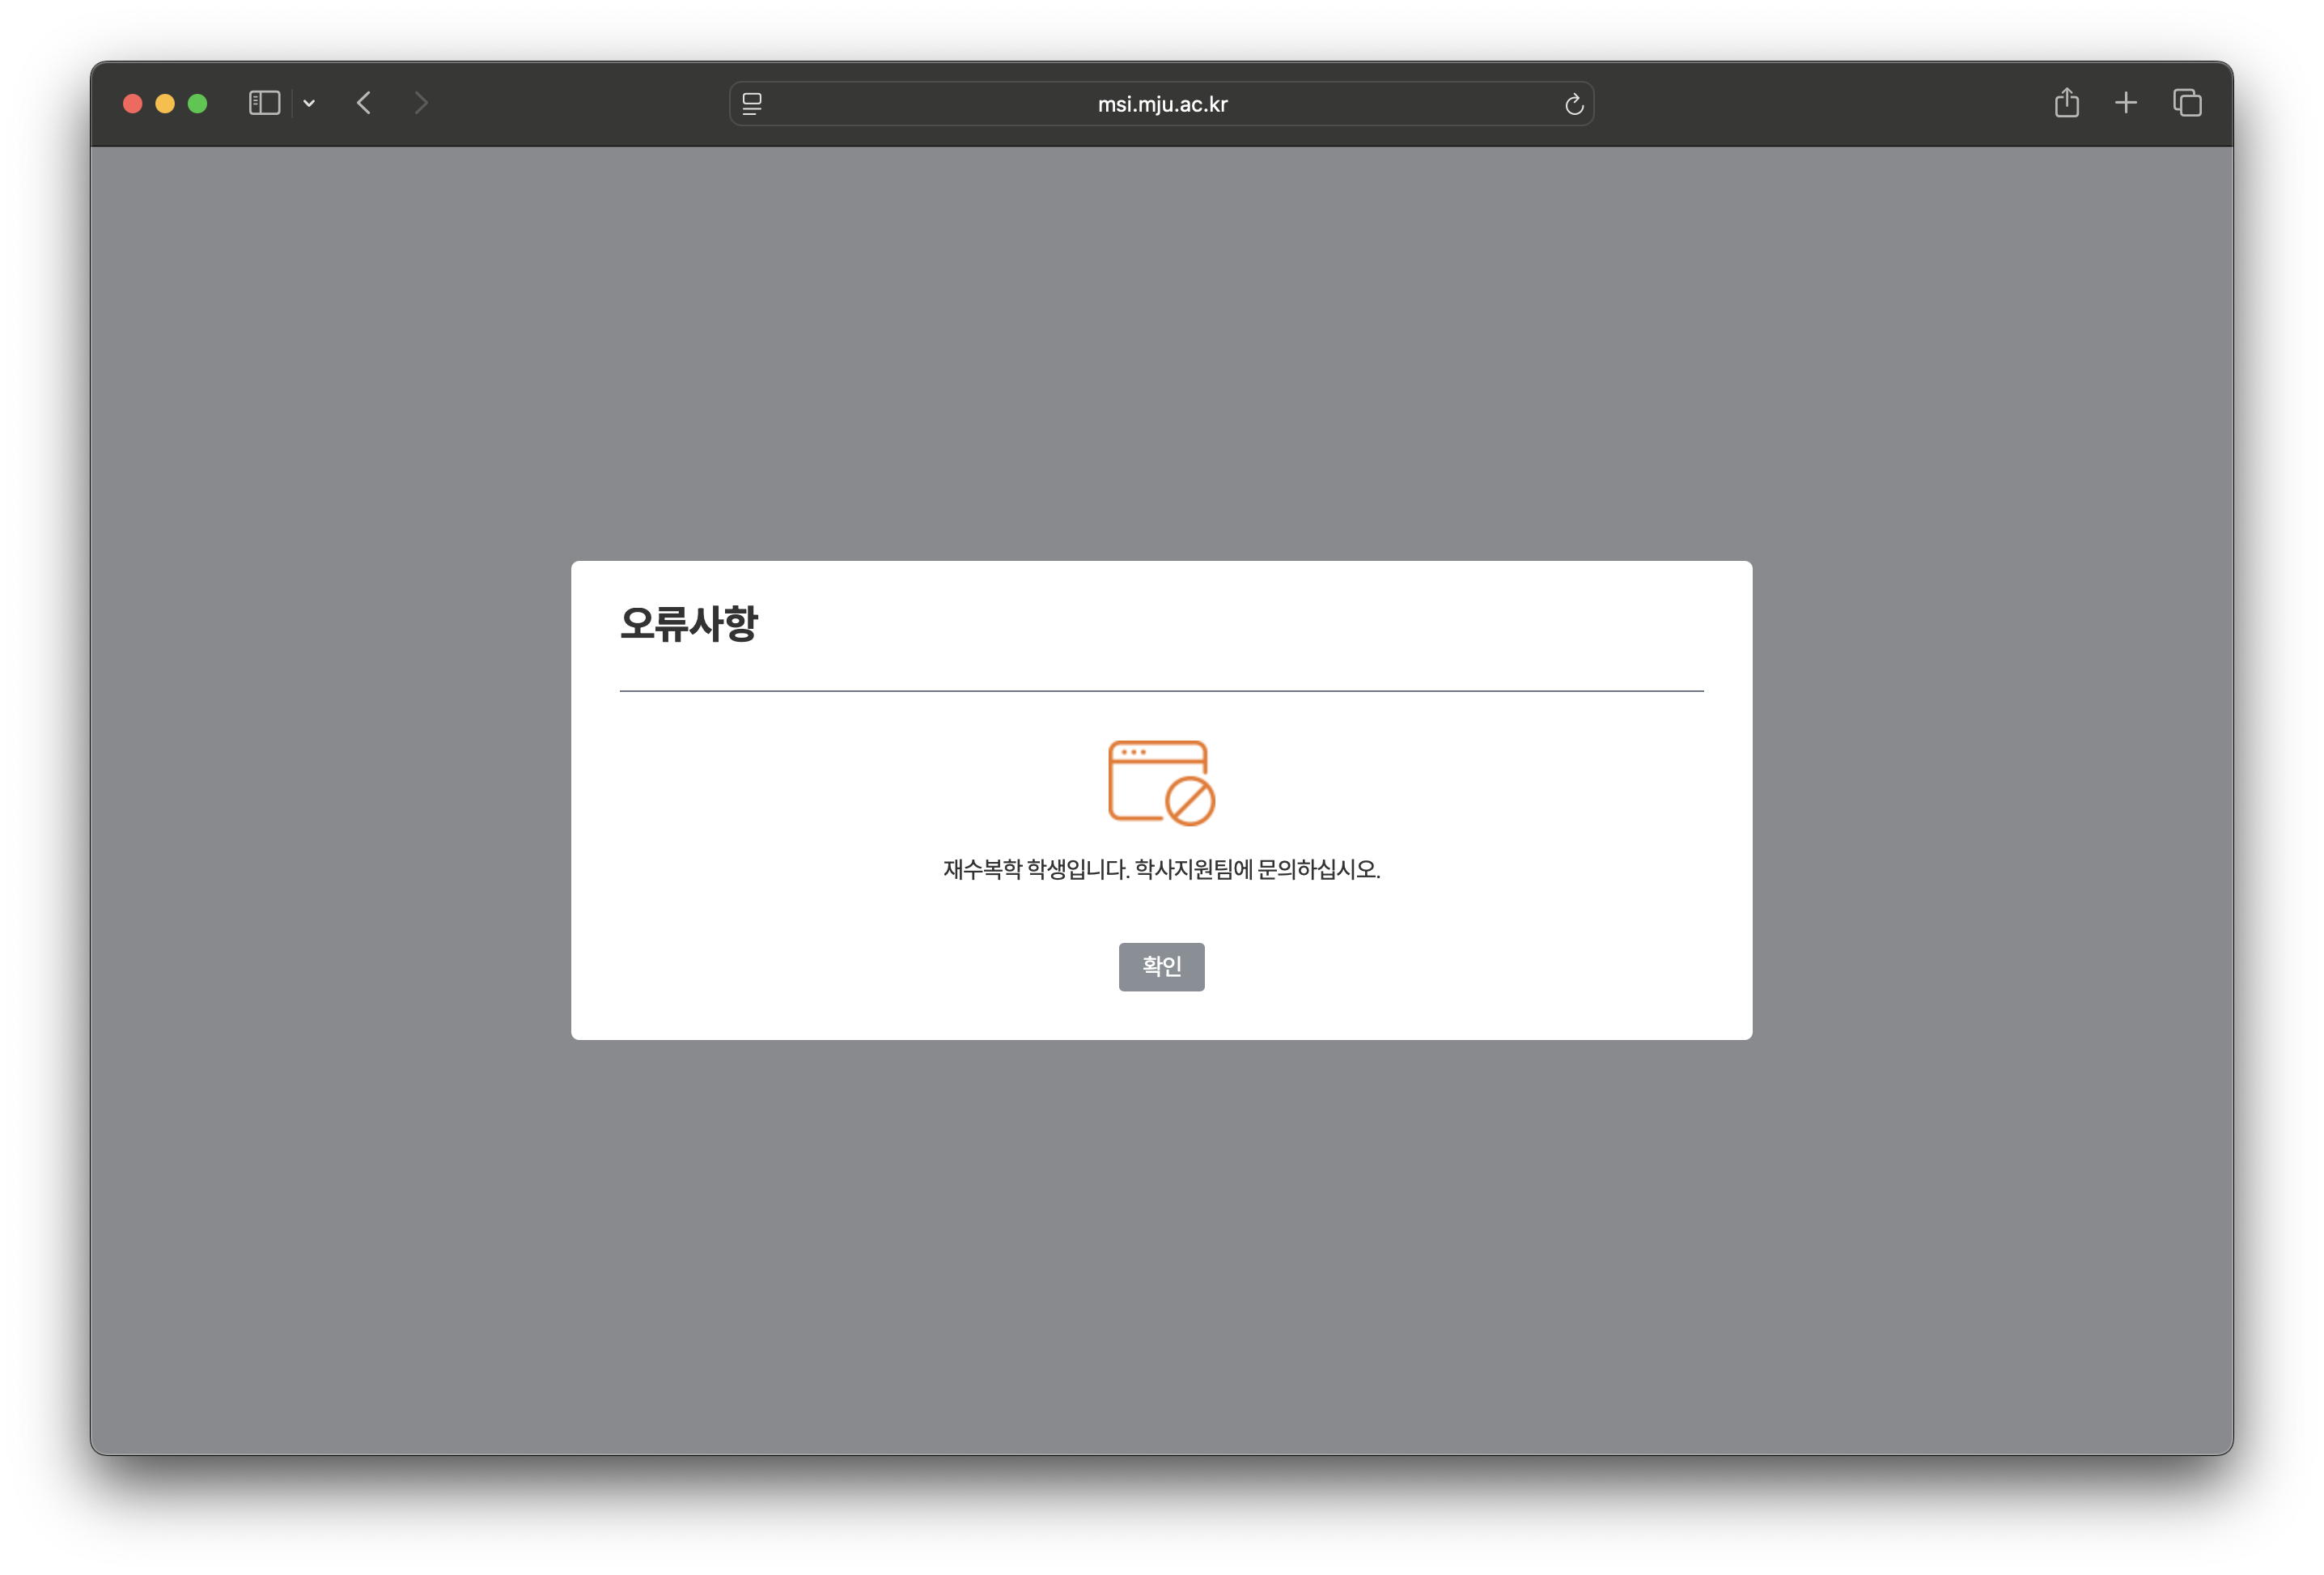Click the orange blocked-window error icon
The image size is (2324, 1575).
[1161, 783]
